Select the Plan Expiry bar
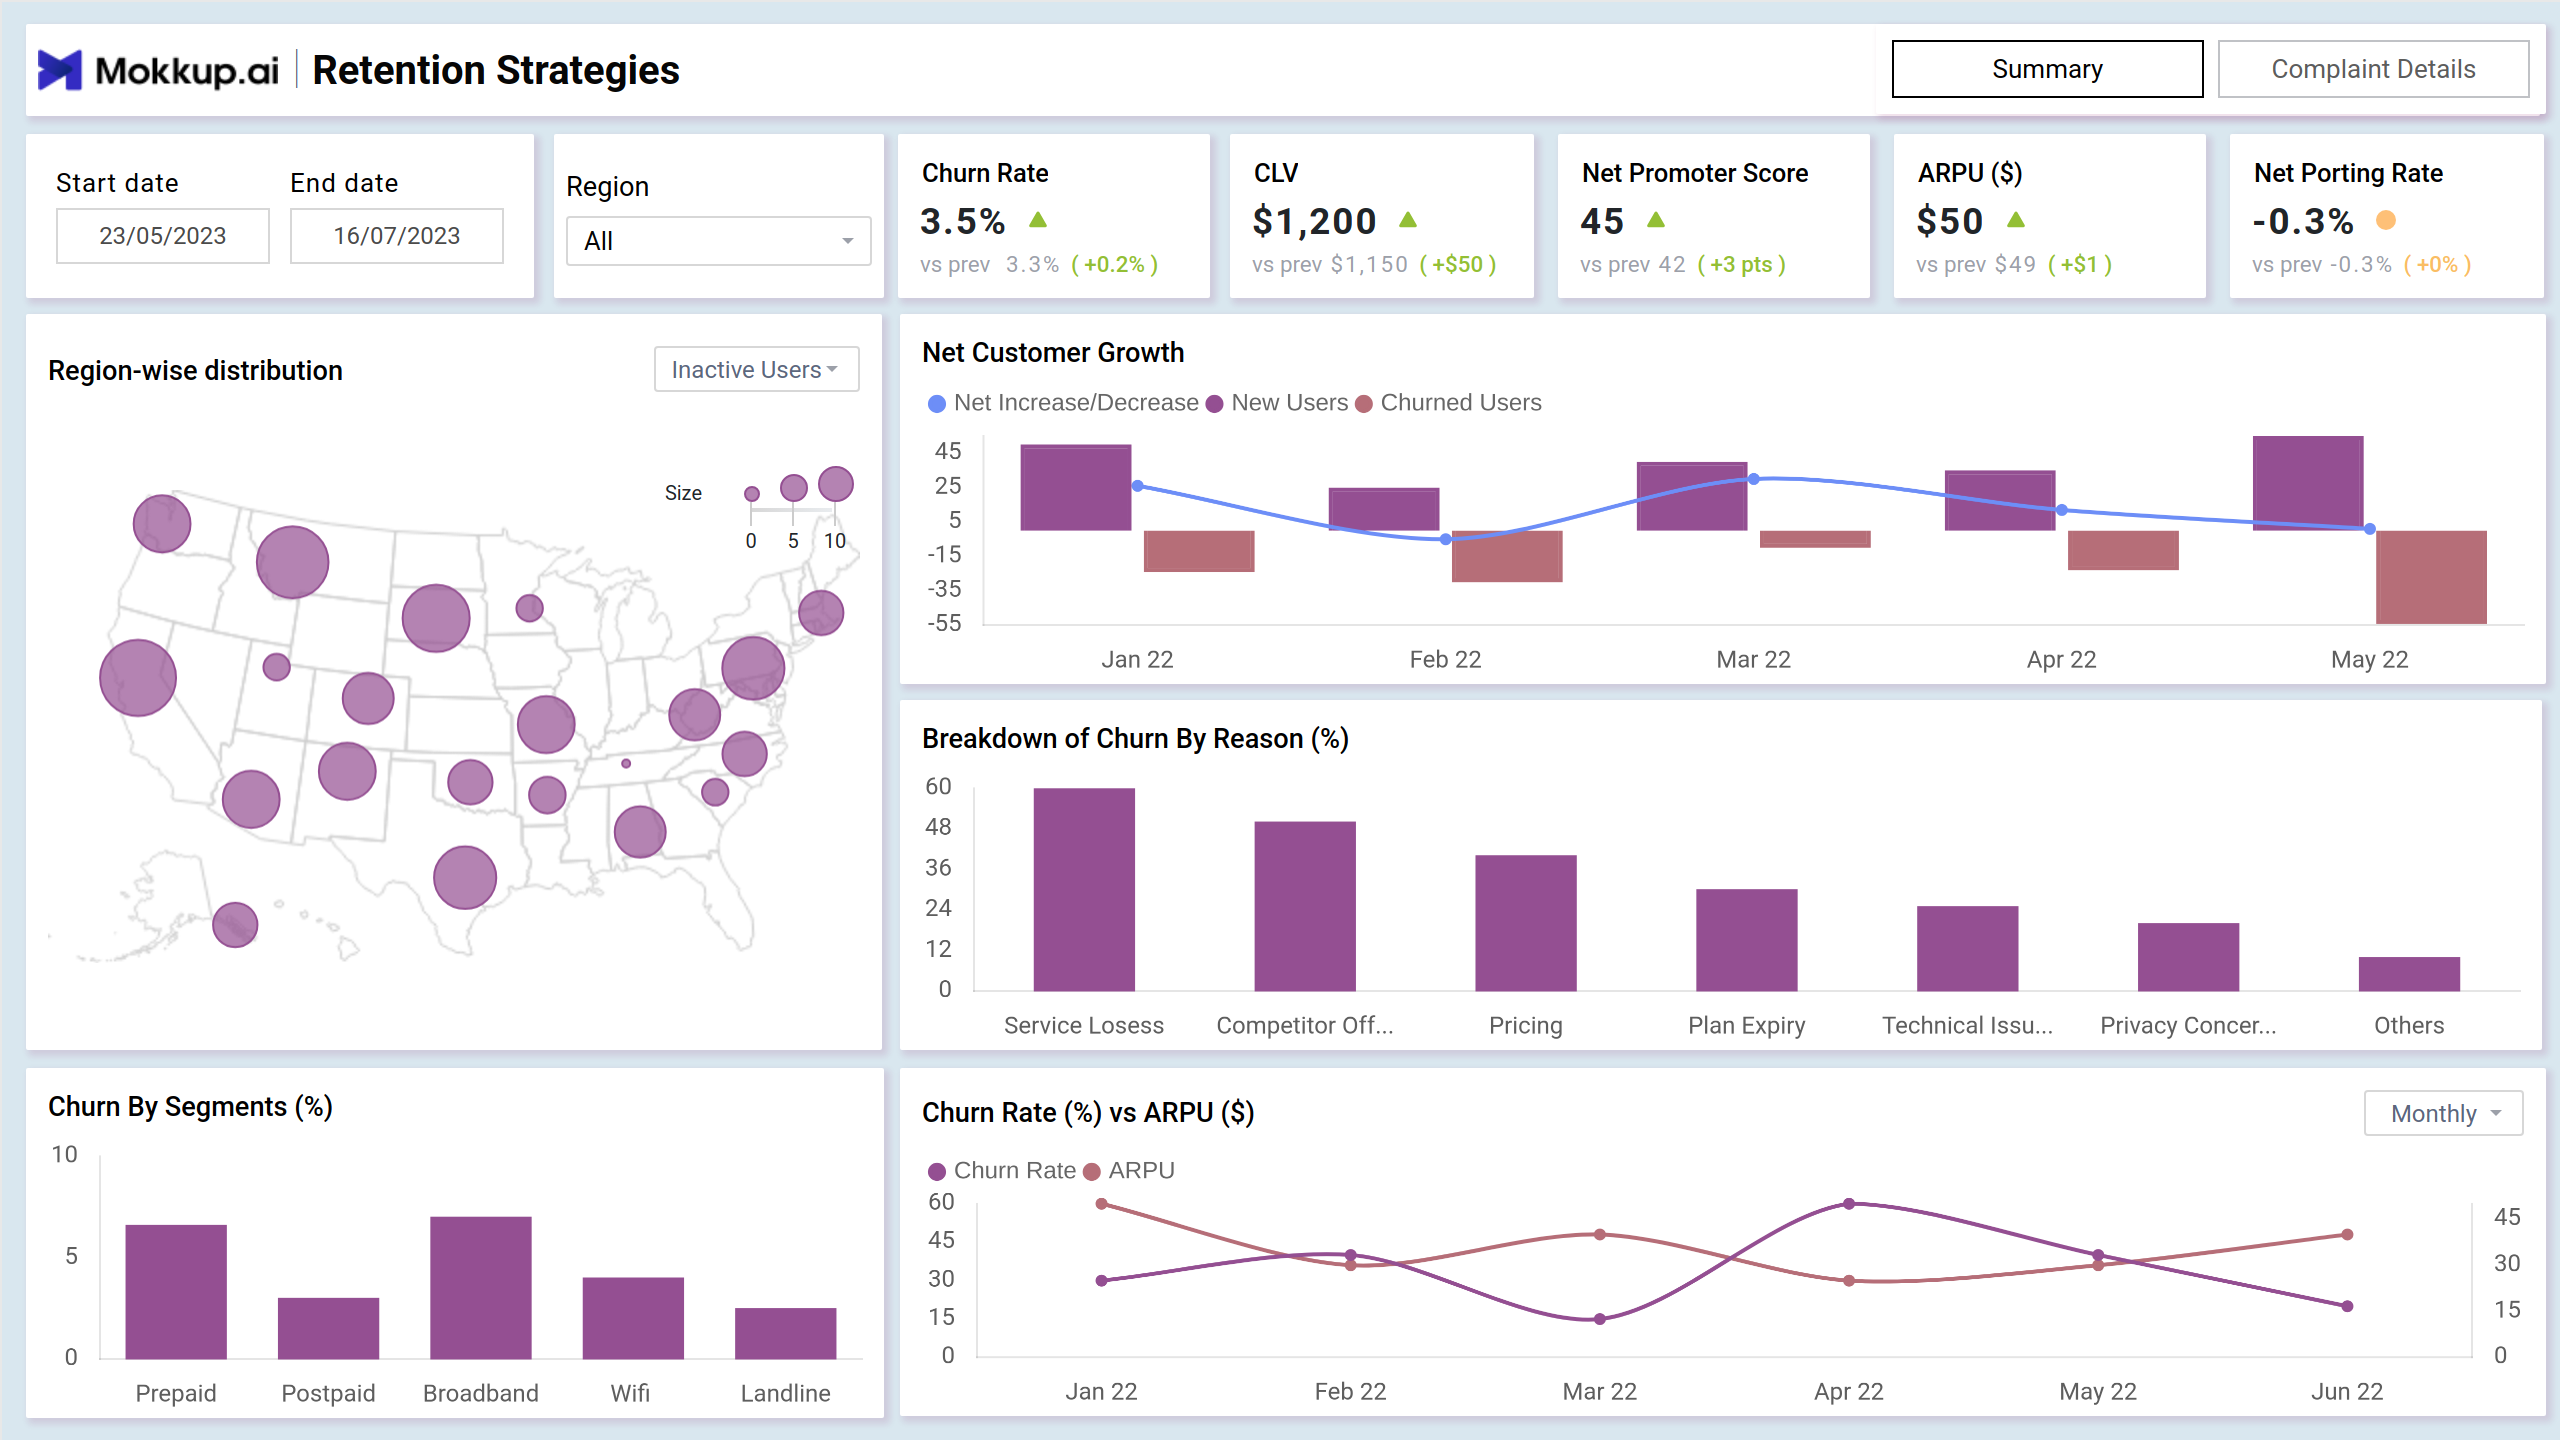 click(x=1747, y=940)
